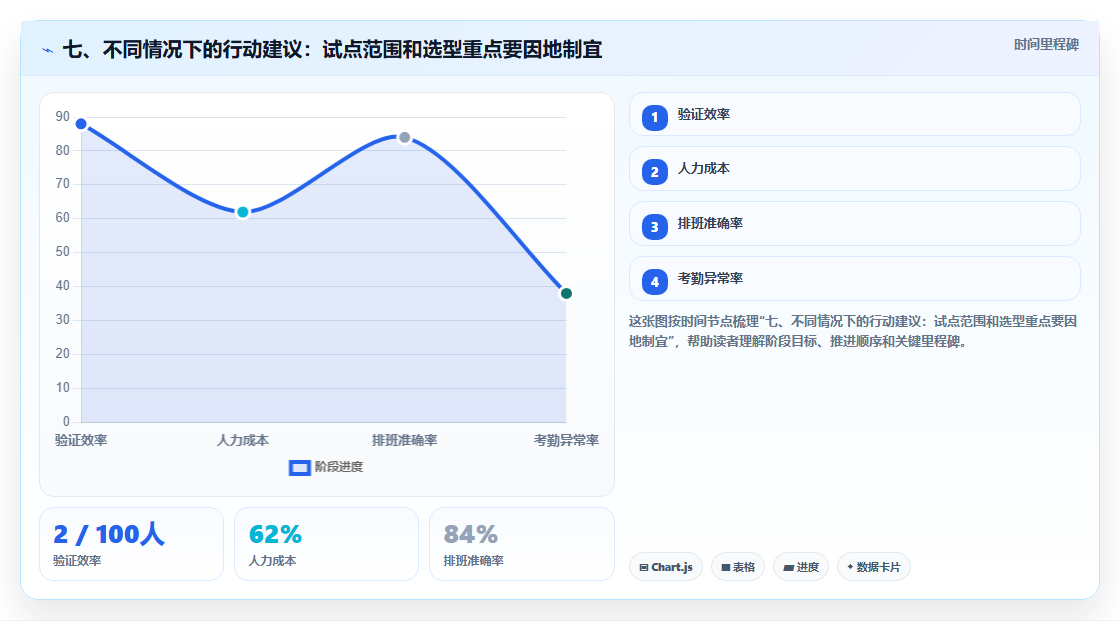
Task: Open the 排班准确率 list item
Action: 854,224
